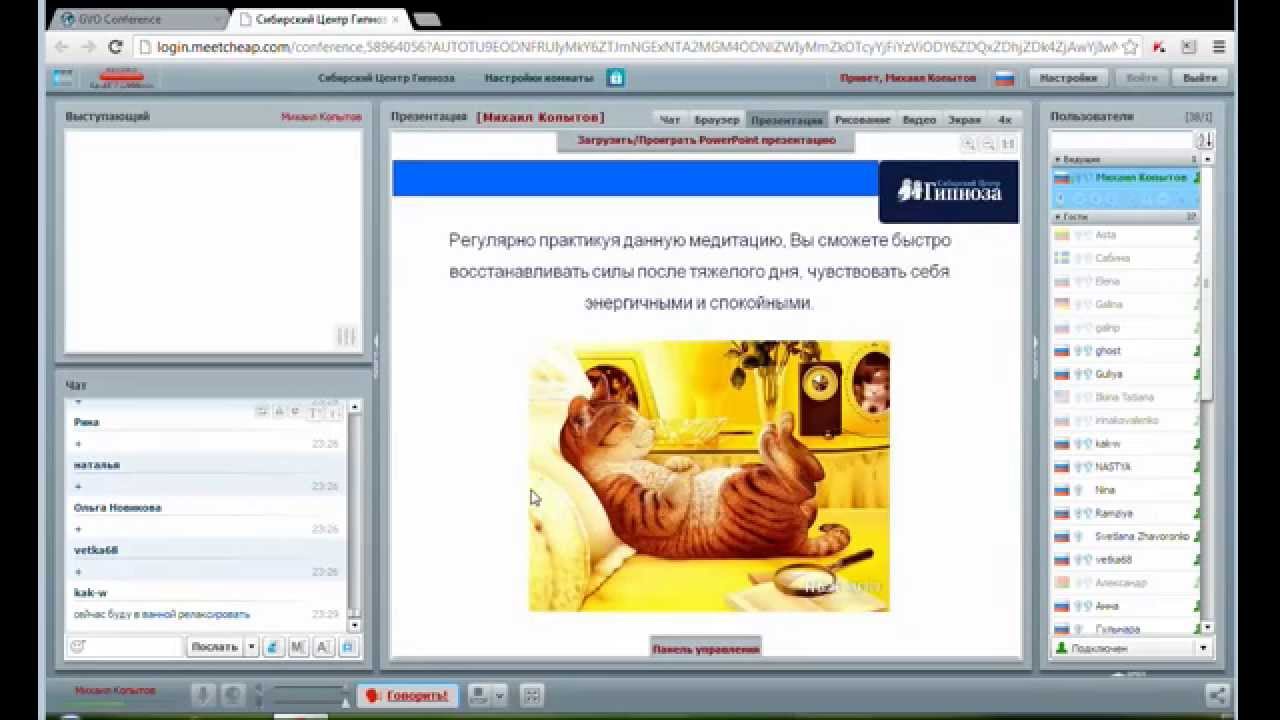The image size is (1280, 720).
Task: Zoom out the presentation with magnifier minus
Action: click(988, 144)
